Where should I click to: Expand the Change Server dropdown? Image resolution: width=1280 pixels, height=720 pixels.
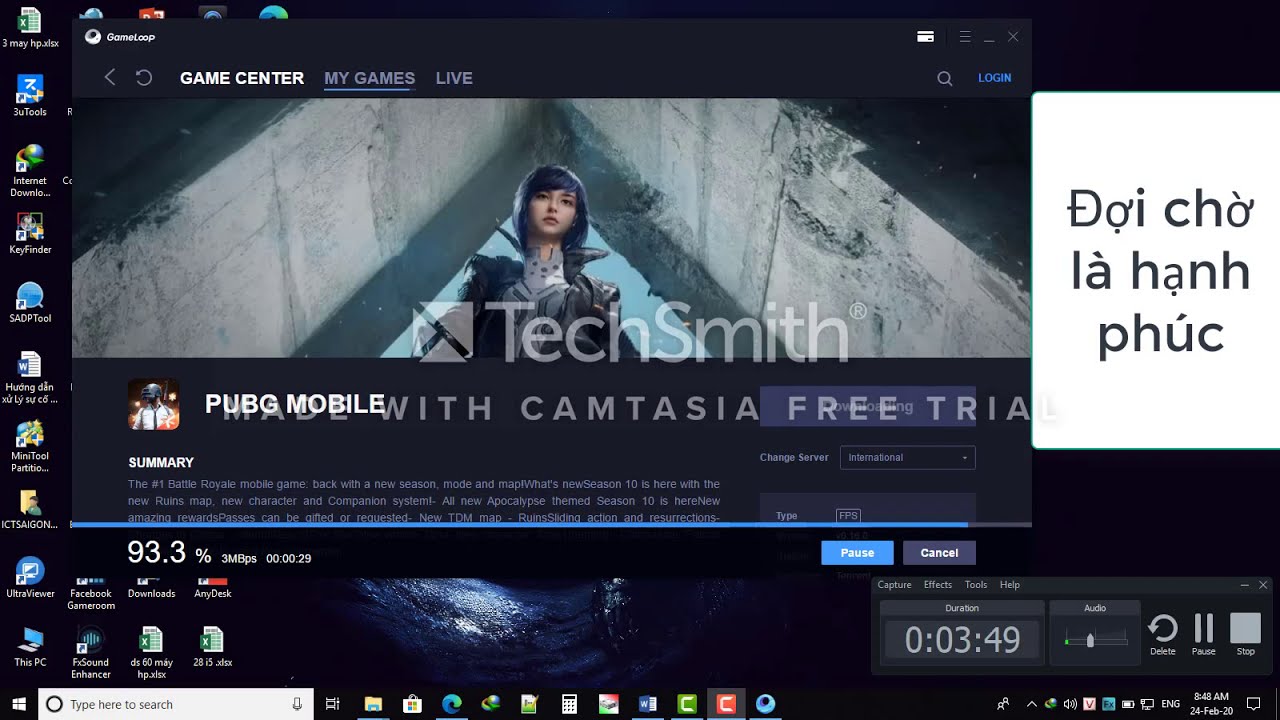point(907,457)
